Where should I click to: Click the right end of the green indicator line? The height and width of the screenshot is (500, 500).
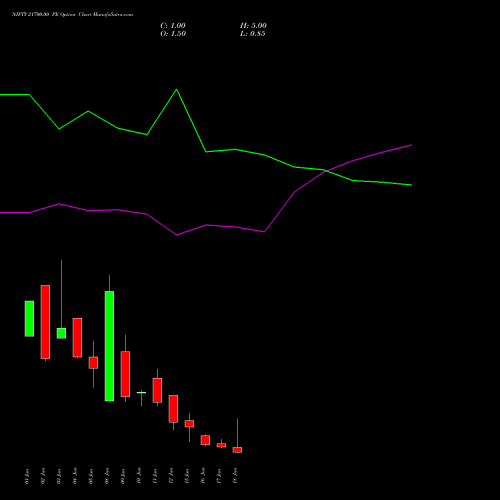point(411,185)
